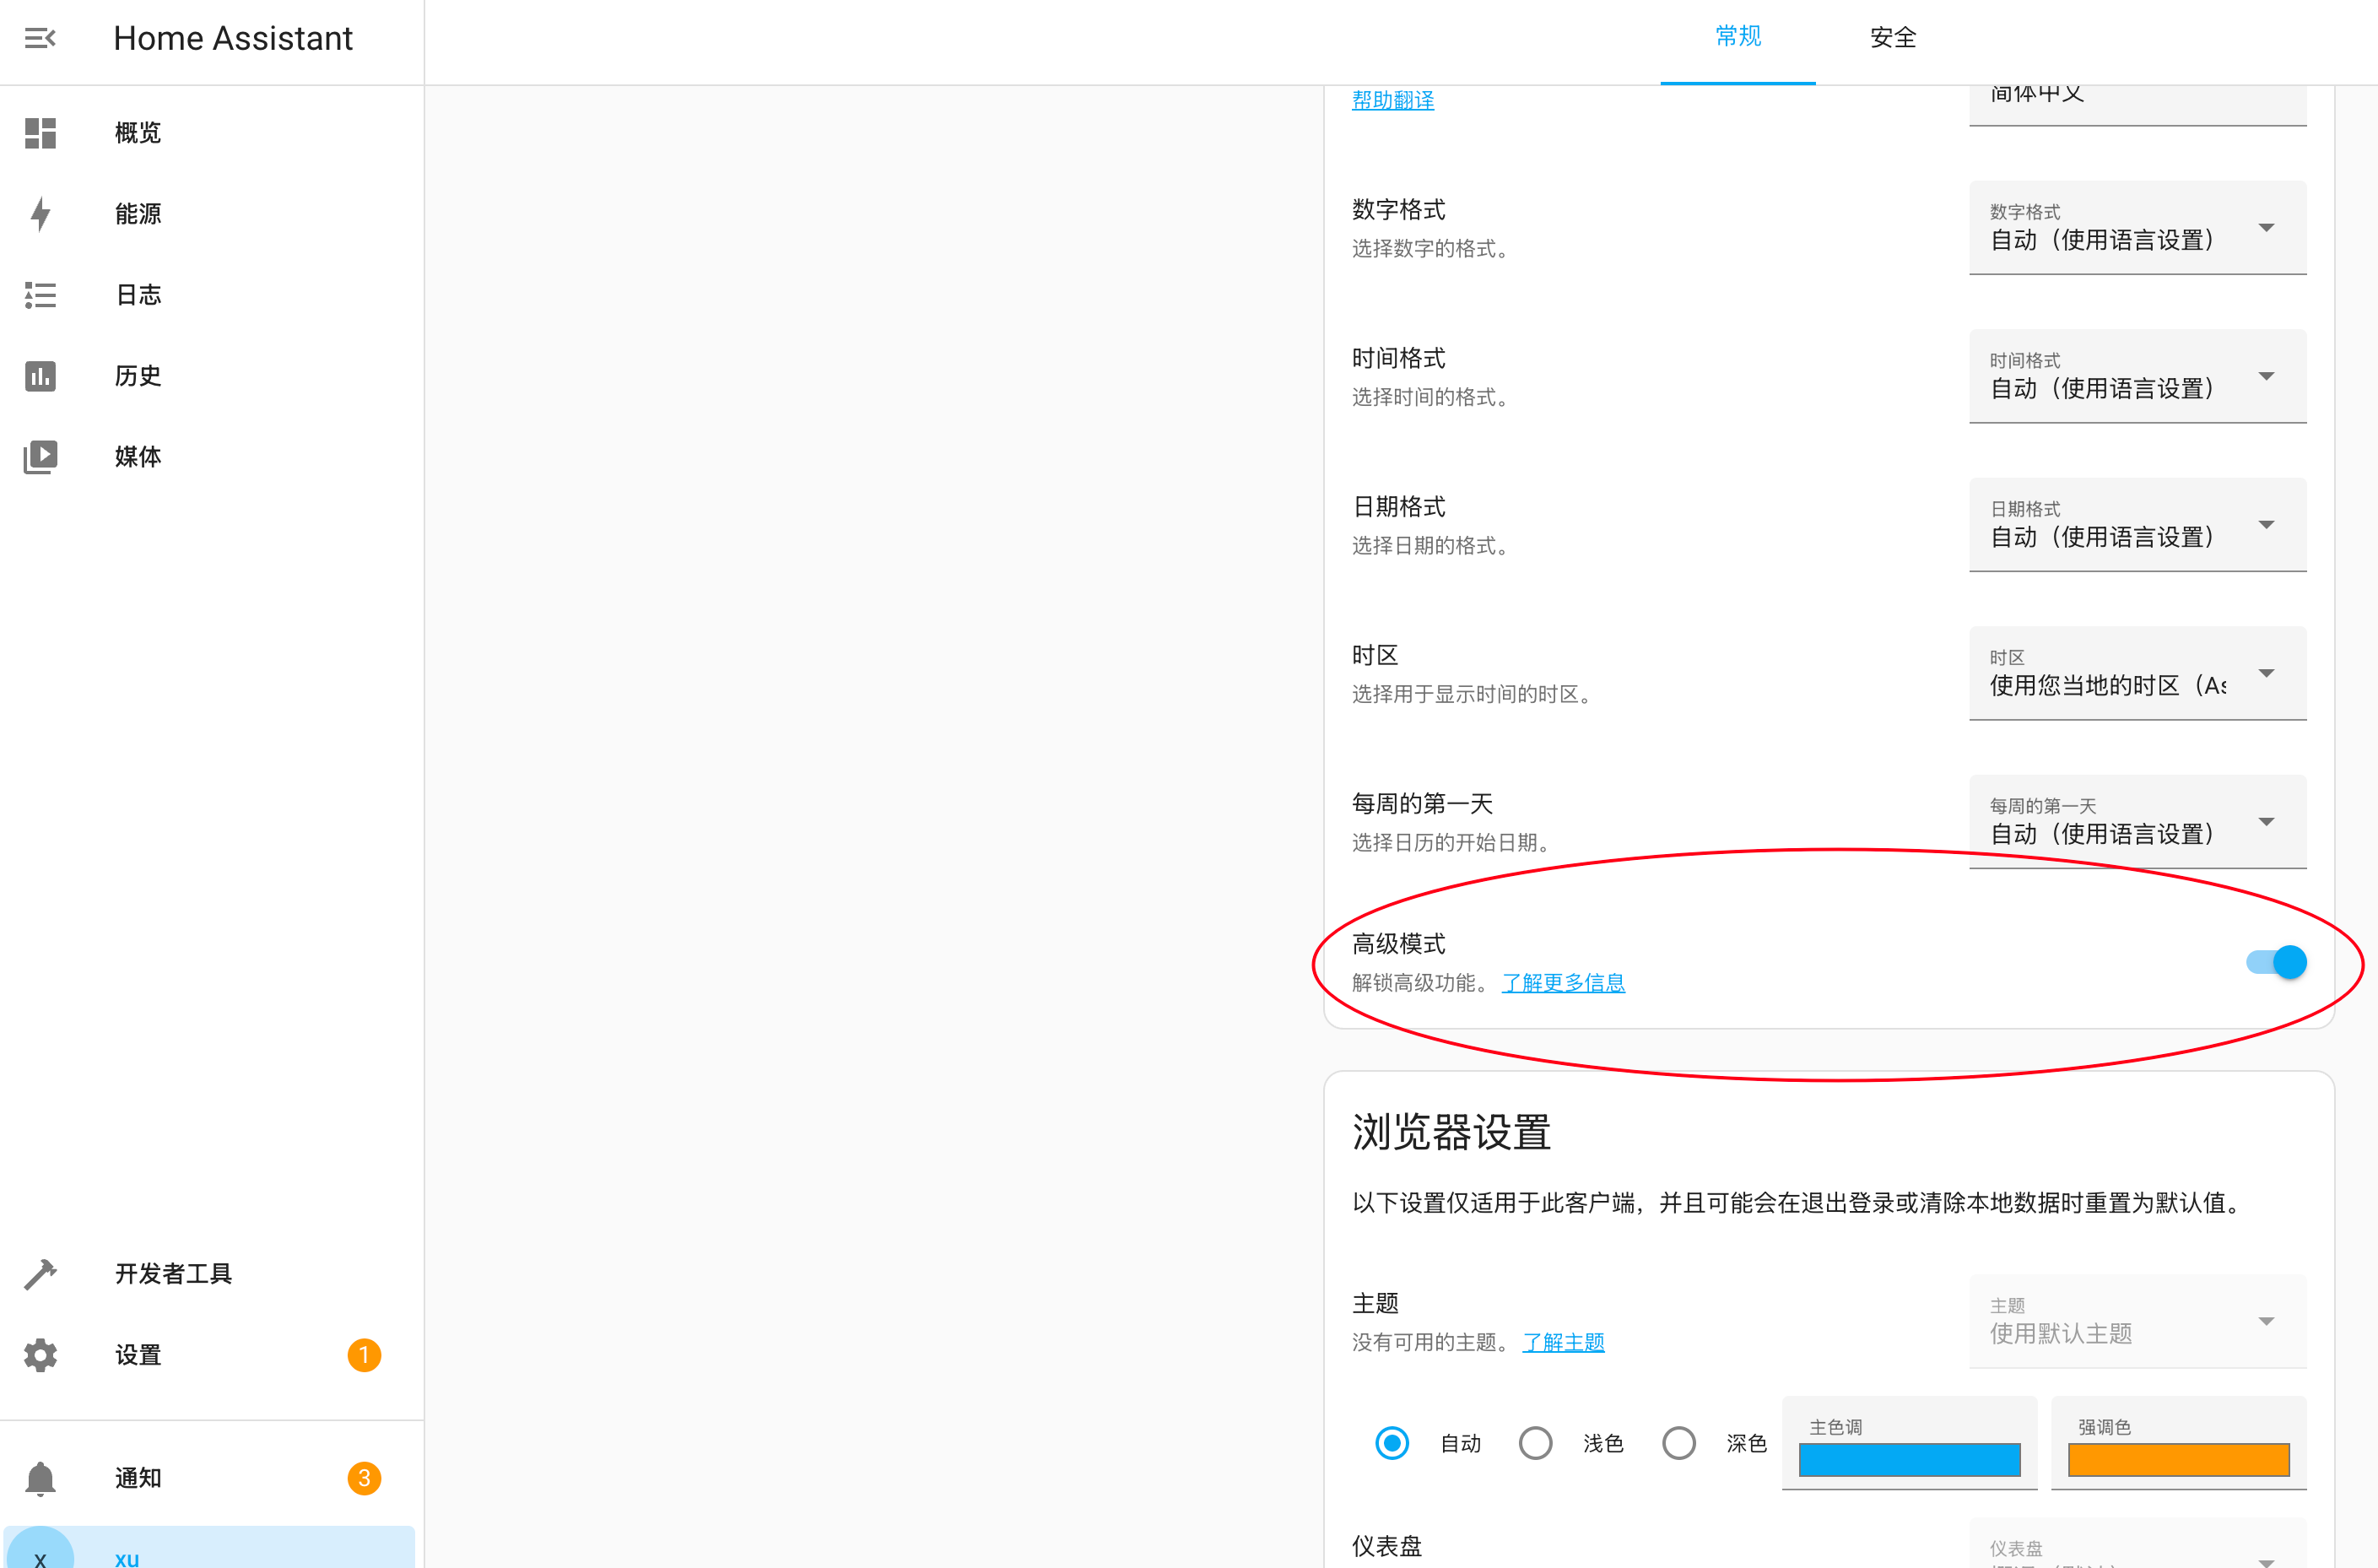Switch to the 安全 tab
Viewport: 2378px width, 1568px height.
click(x=1893, y=38)
